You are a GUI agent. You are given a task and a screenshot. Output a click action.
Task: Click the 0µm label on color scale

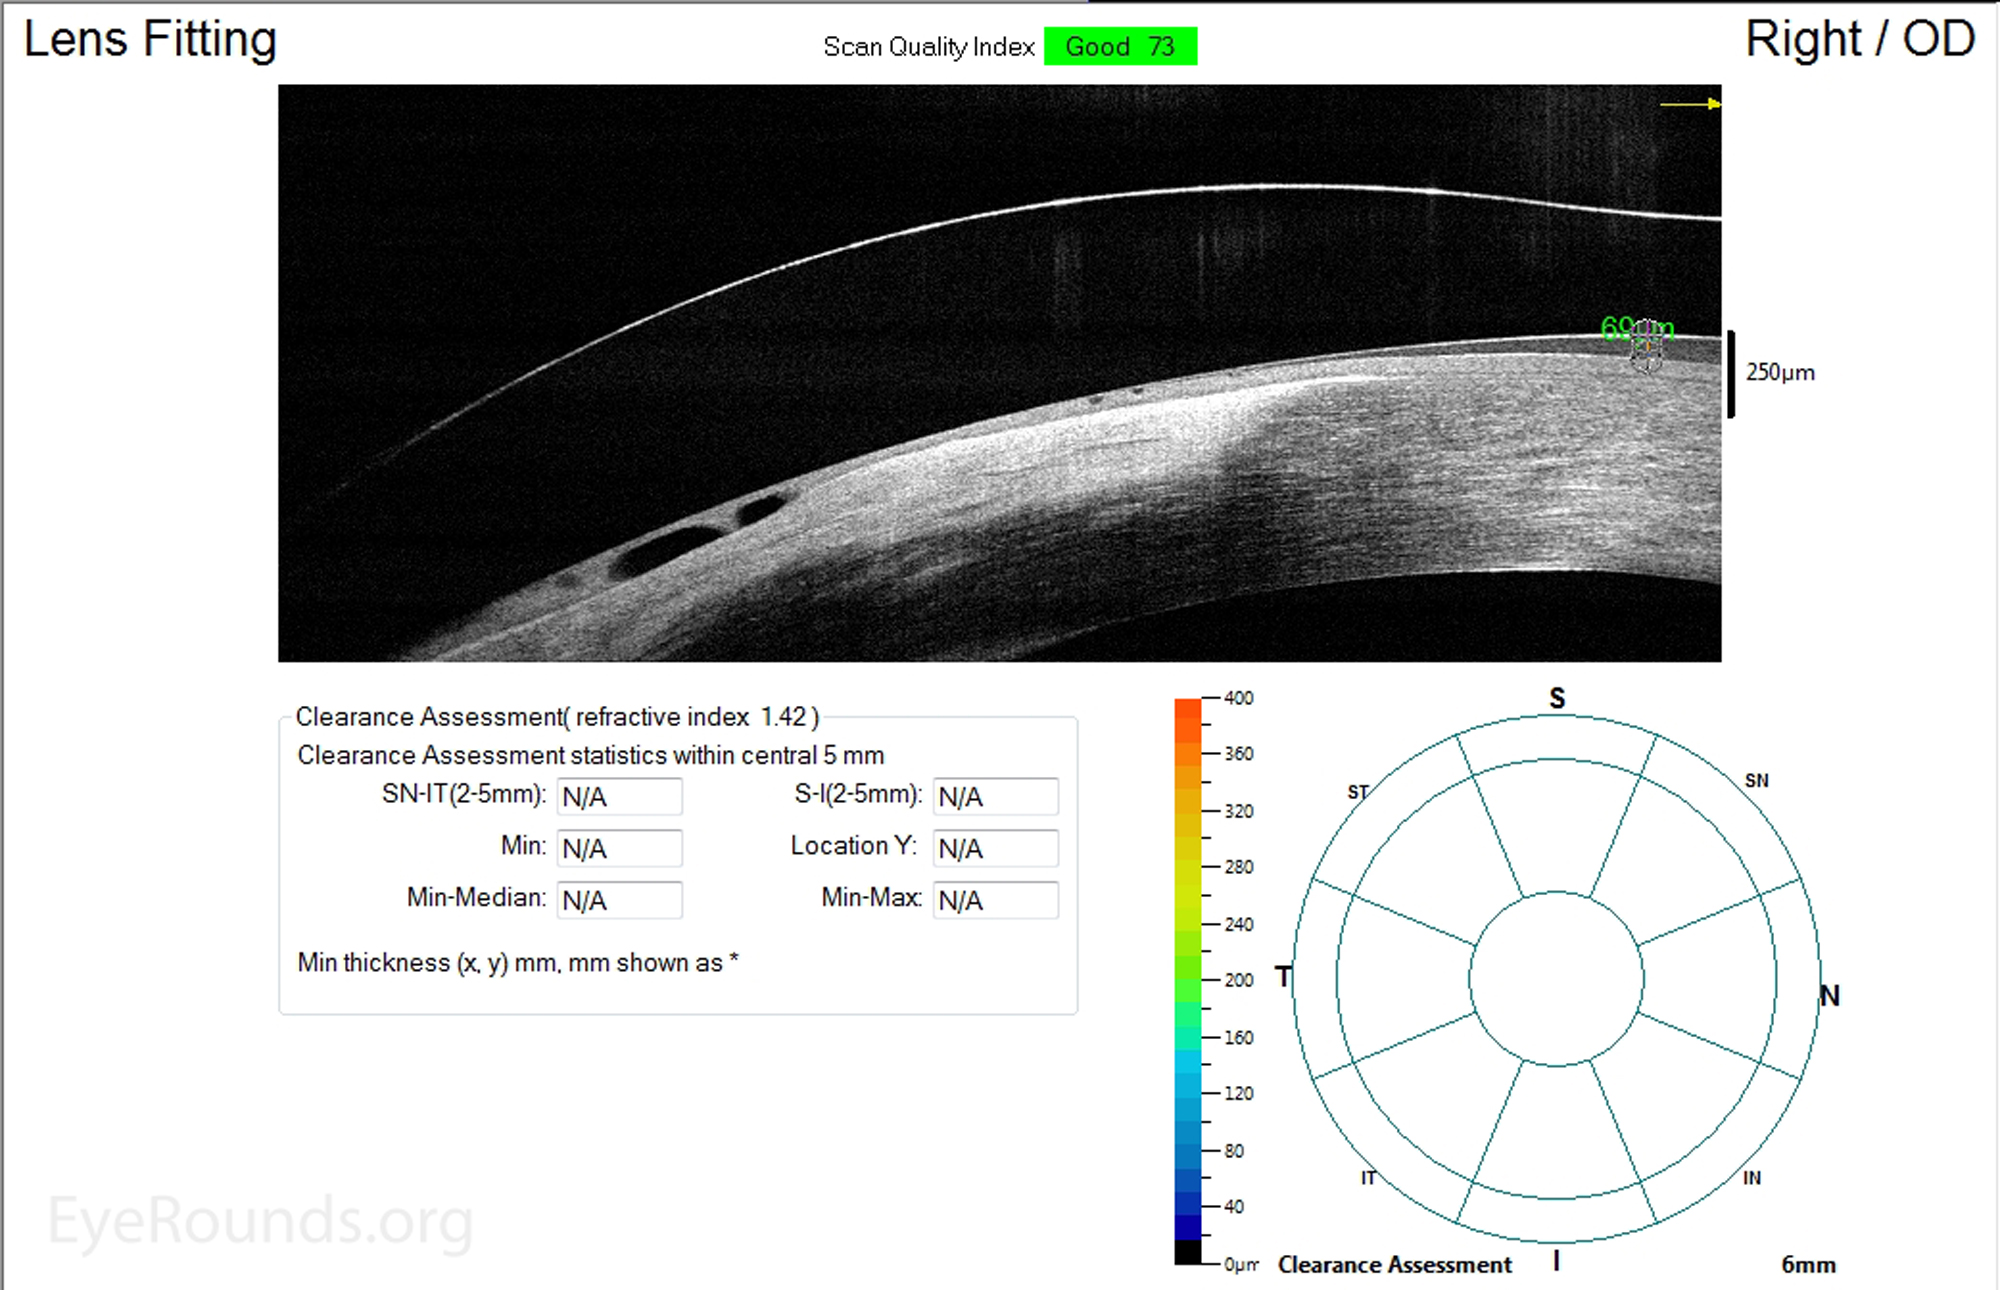(x=1241, y=1265)
